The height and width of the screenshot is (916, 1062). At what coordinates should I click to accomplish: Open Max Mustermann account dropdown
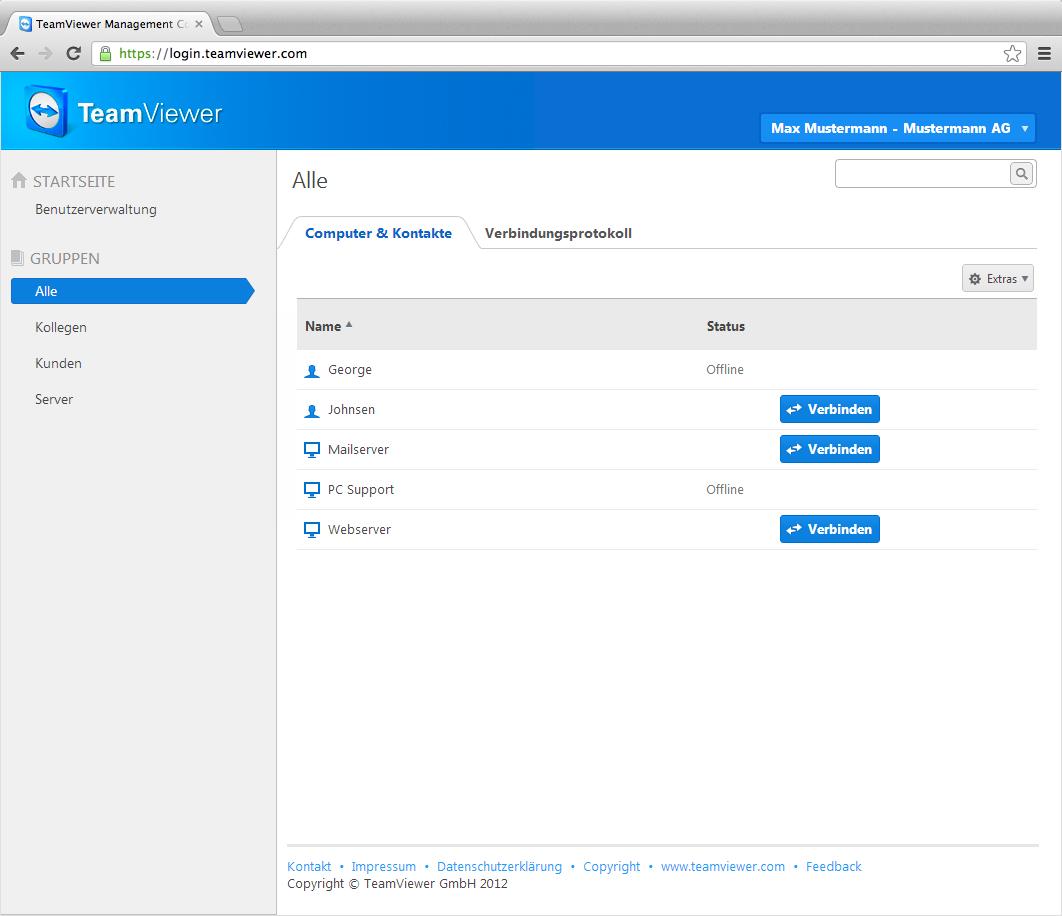pos(898,128)
